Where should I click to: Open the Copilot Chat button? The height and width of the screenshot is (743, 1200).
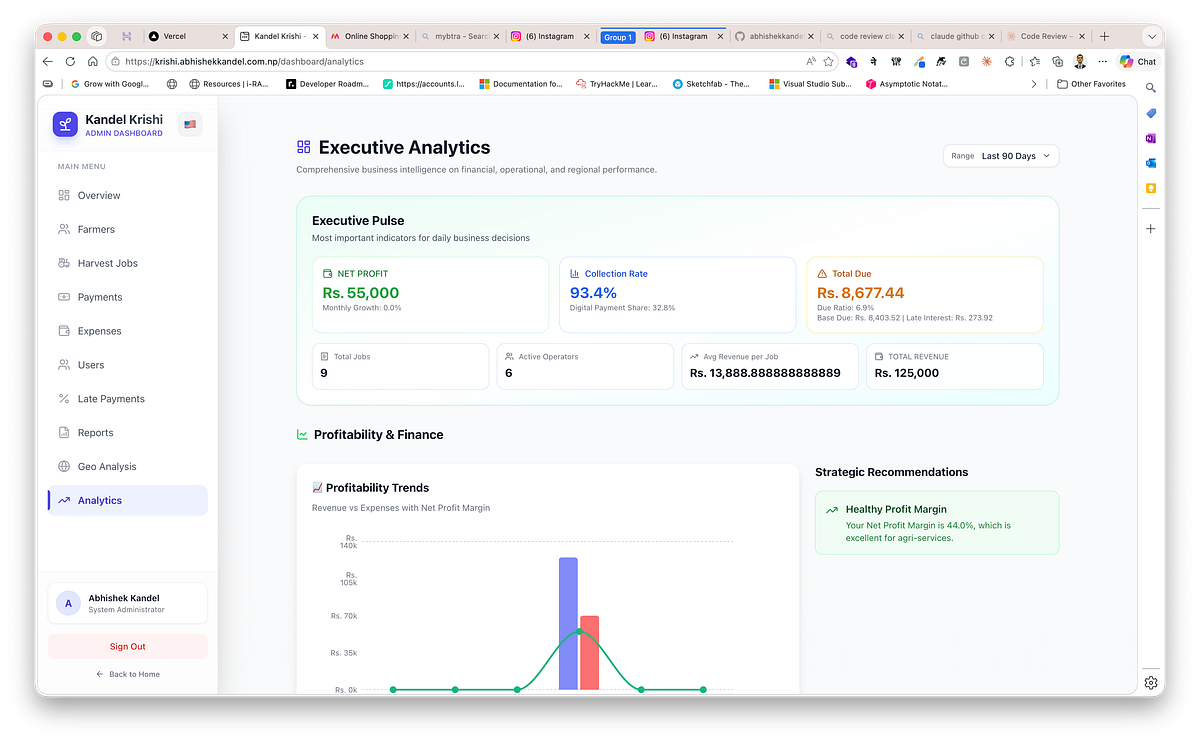1138,61
